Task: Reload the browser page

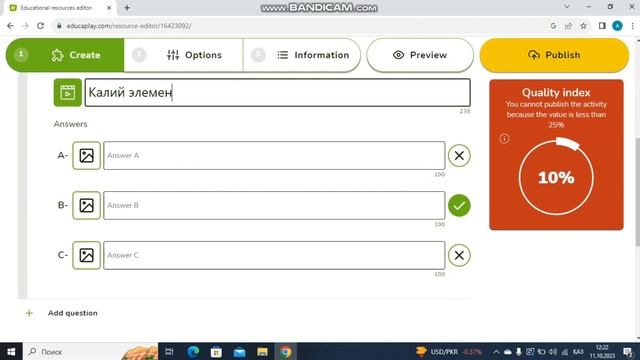Action: point(40,26)
